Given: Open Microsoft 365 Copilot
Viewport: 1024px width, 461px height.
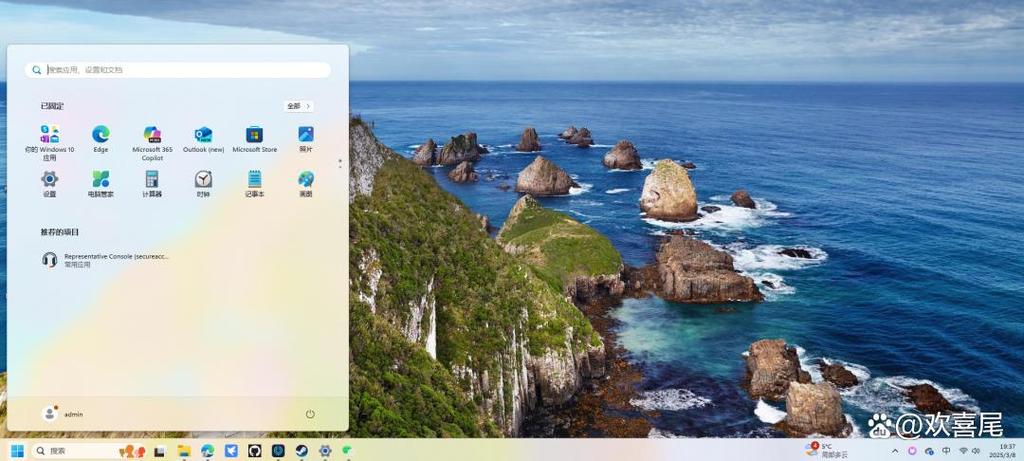Looking at the screenshot, I should coord(152,143).
